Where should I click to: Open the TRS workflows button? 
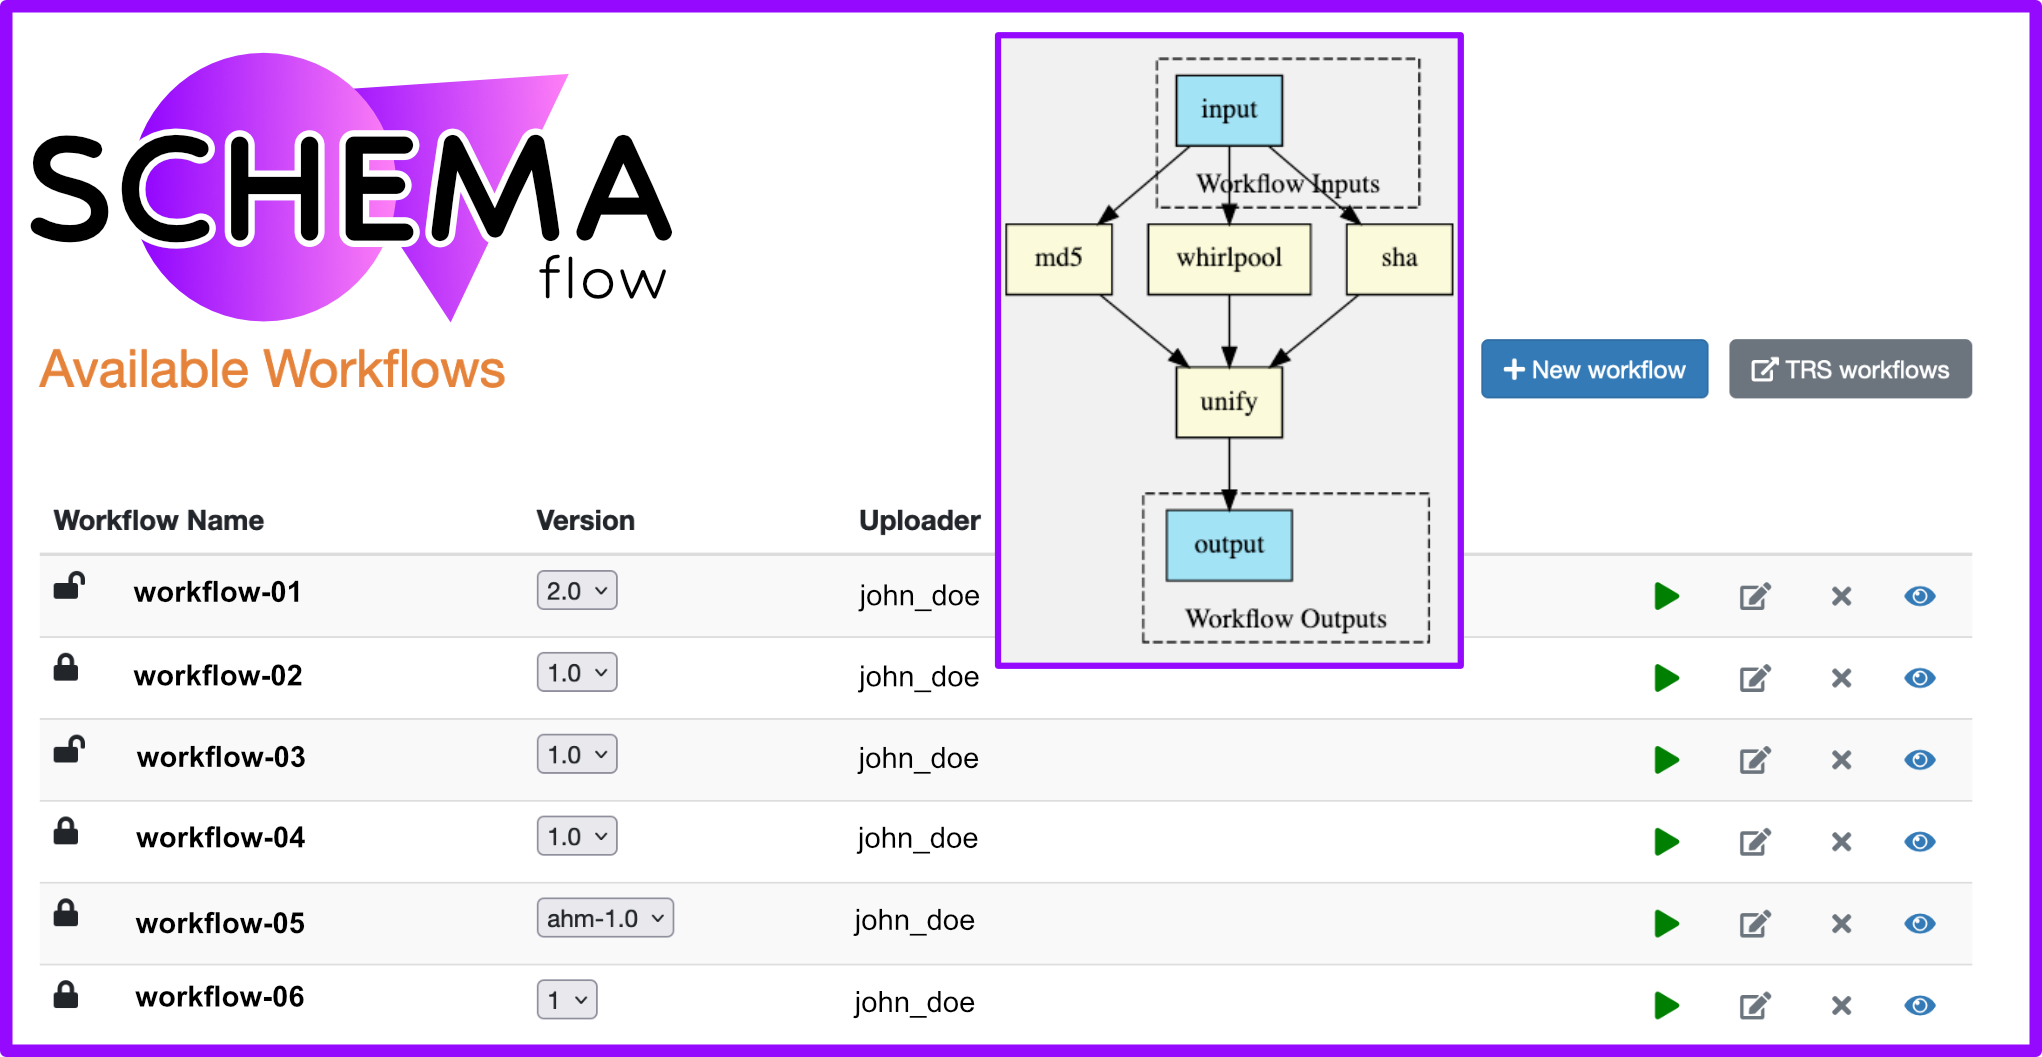1850,370
